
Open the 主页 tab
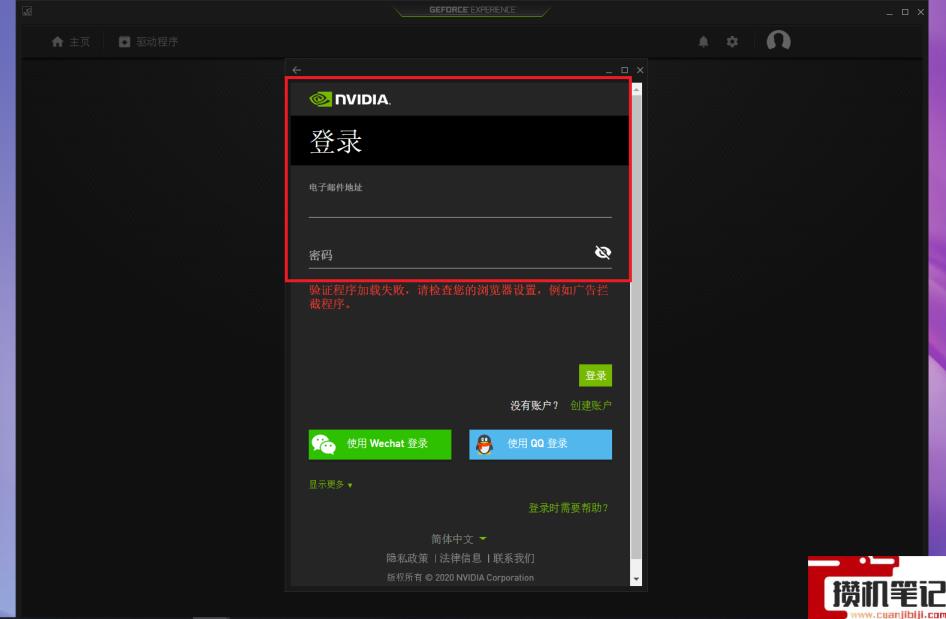[x=71, y=42]
